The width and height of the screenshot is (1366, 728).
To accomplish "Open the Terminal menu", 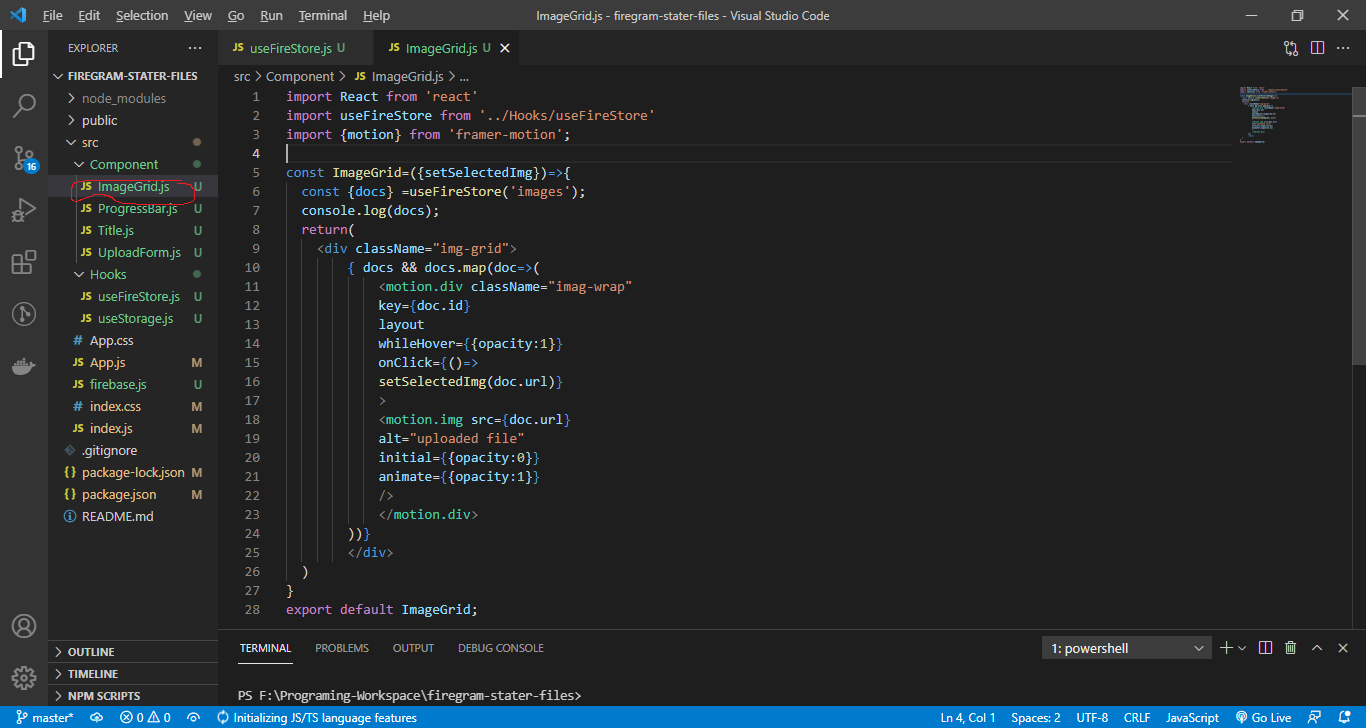I will tap(323, 16).
